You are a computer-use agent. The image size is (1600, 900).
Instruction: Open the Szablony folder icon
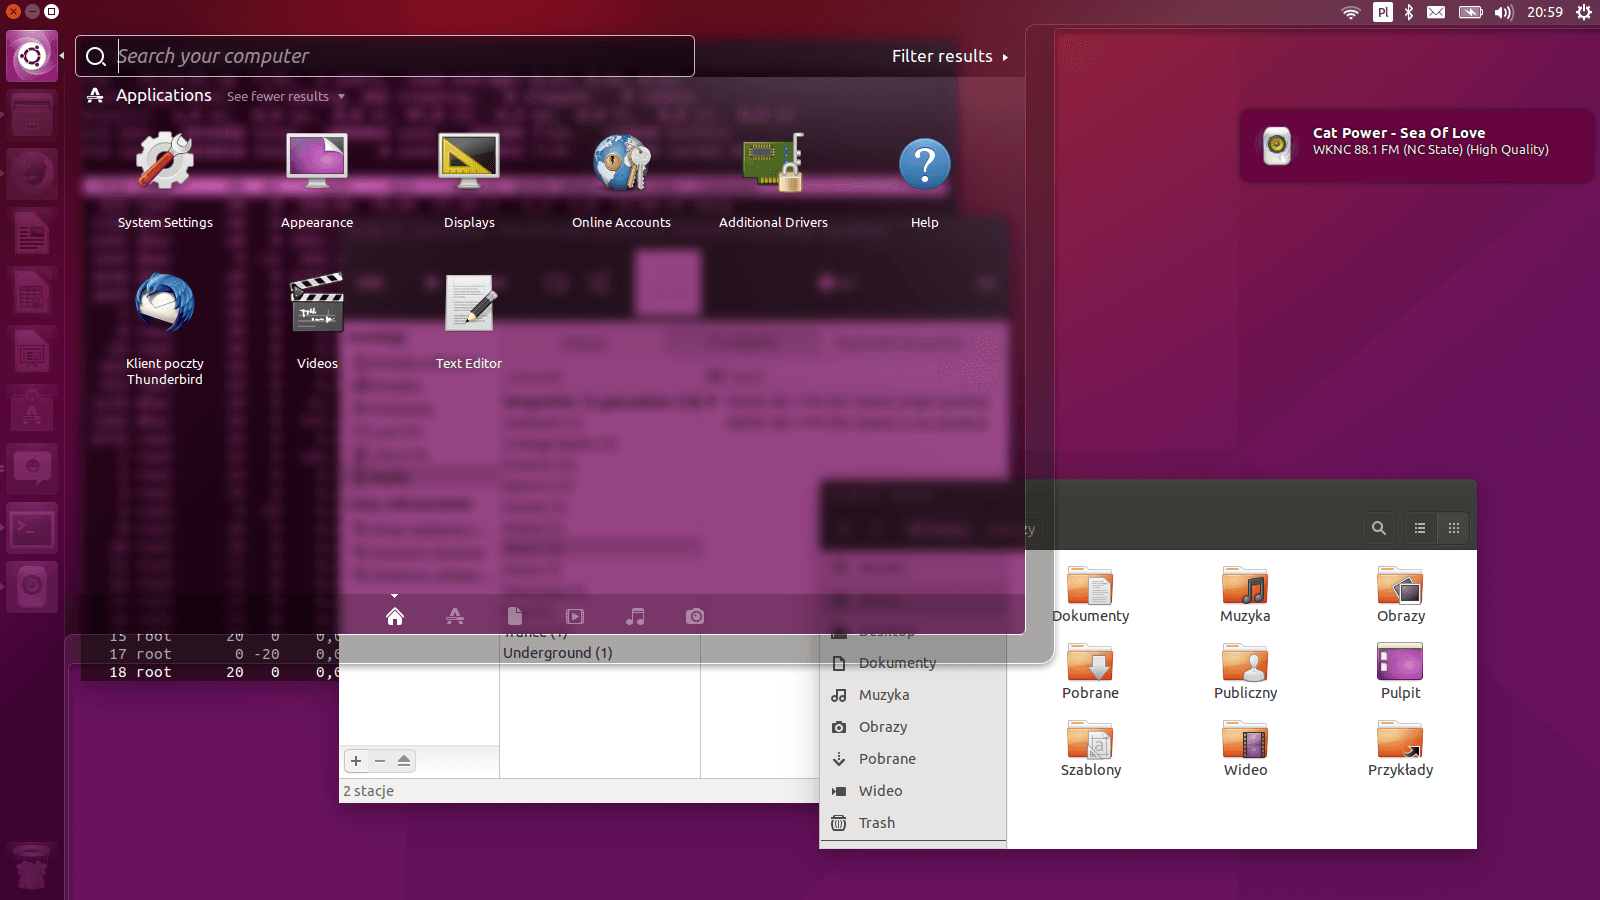point(1091,750)
